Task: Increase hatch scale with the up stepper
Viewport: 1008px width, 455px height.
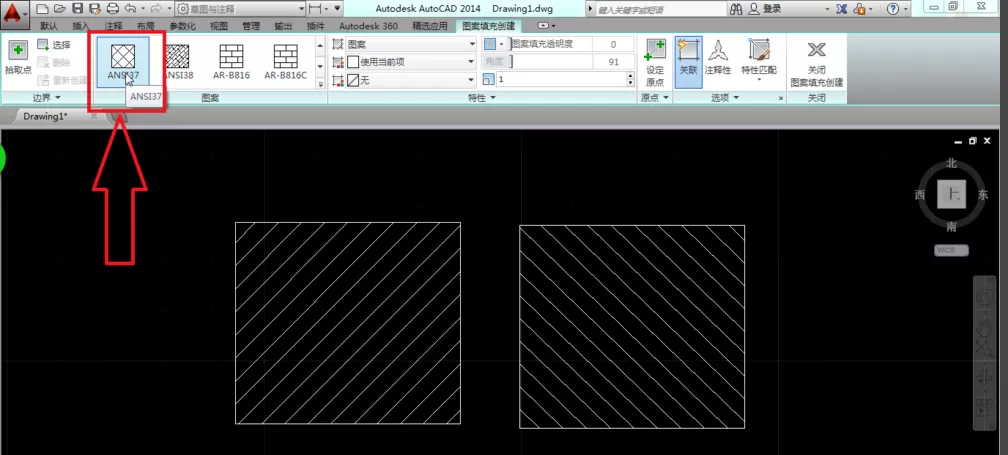Action: [630, 76]
